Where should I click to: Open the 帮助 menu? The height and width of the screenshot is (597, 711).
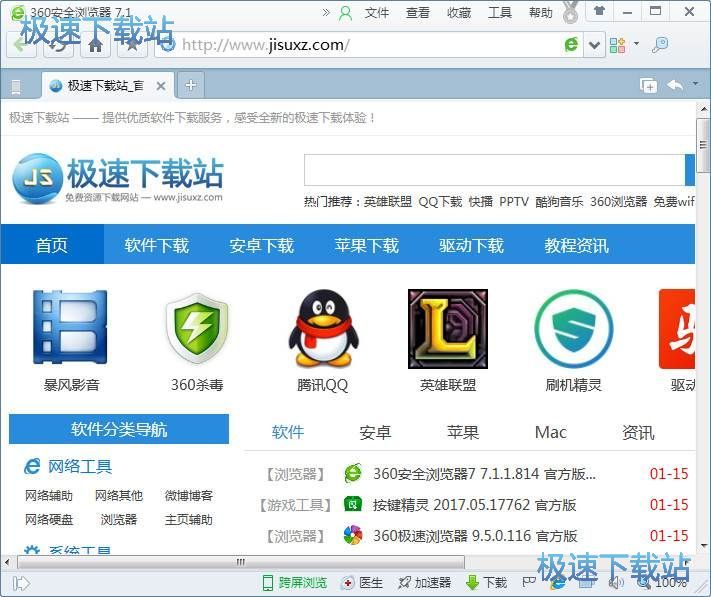click(x=541, y=13)
